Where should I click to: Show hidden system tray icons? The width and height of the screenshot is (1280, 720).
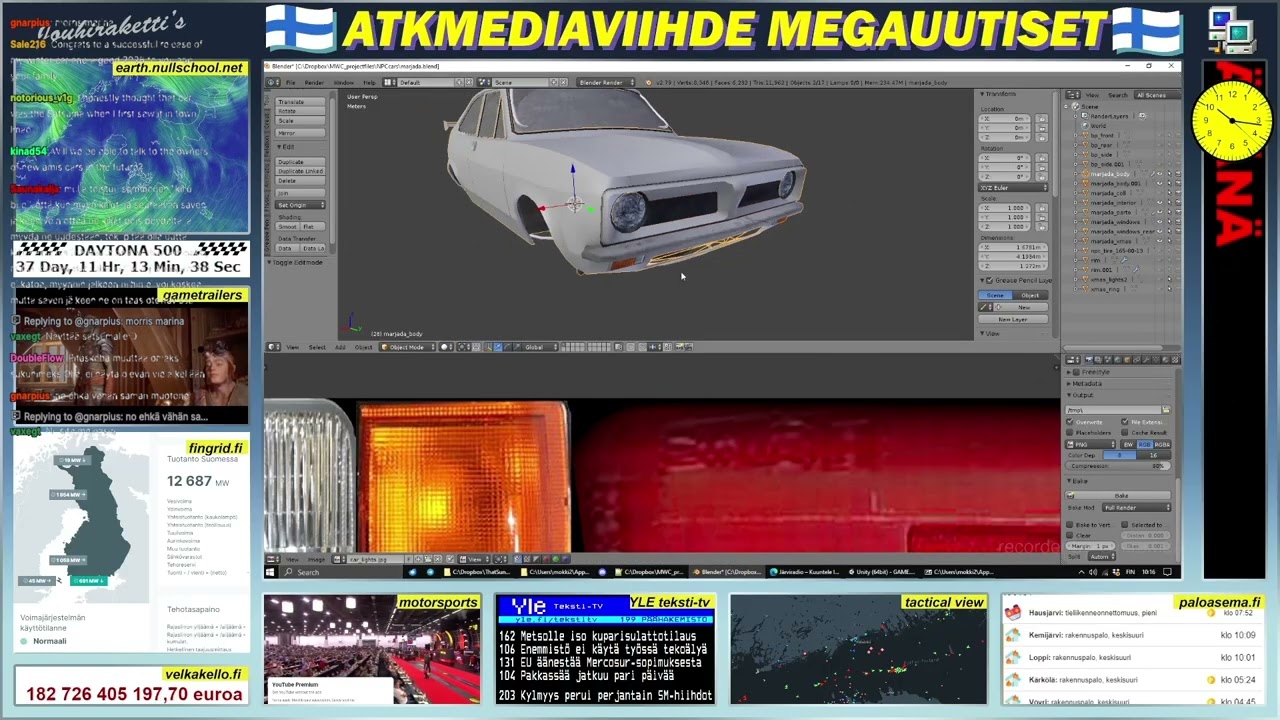[x=1082, y=572]
